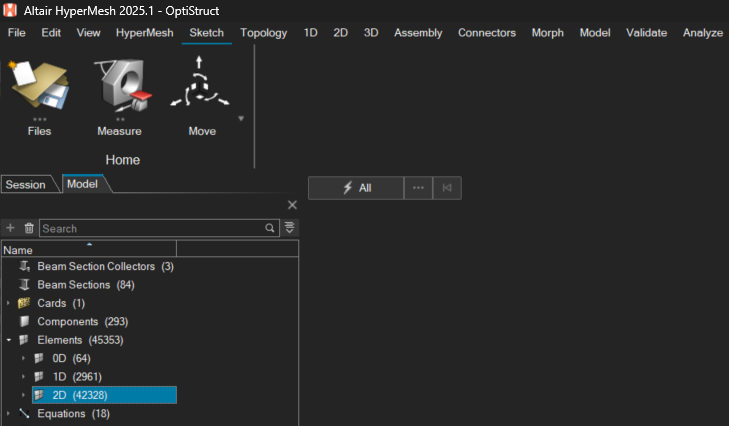Click the 1D elements icon
This screenshot has height=426, width=729.
pyautogui.click(x=39, y=377)
